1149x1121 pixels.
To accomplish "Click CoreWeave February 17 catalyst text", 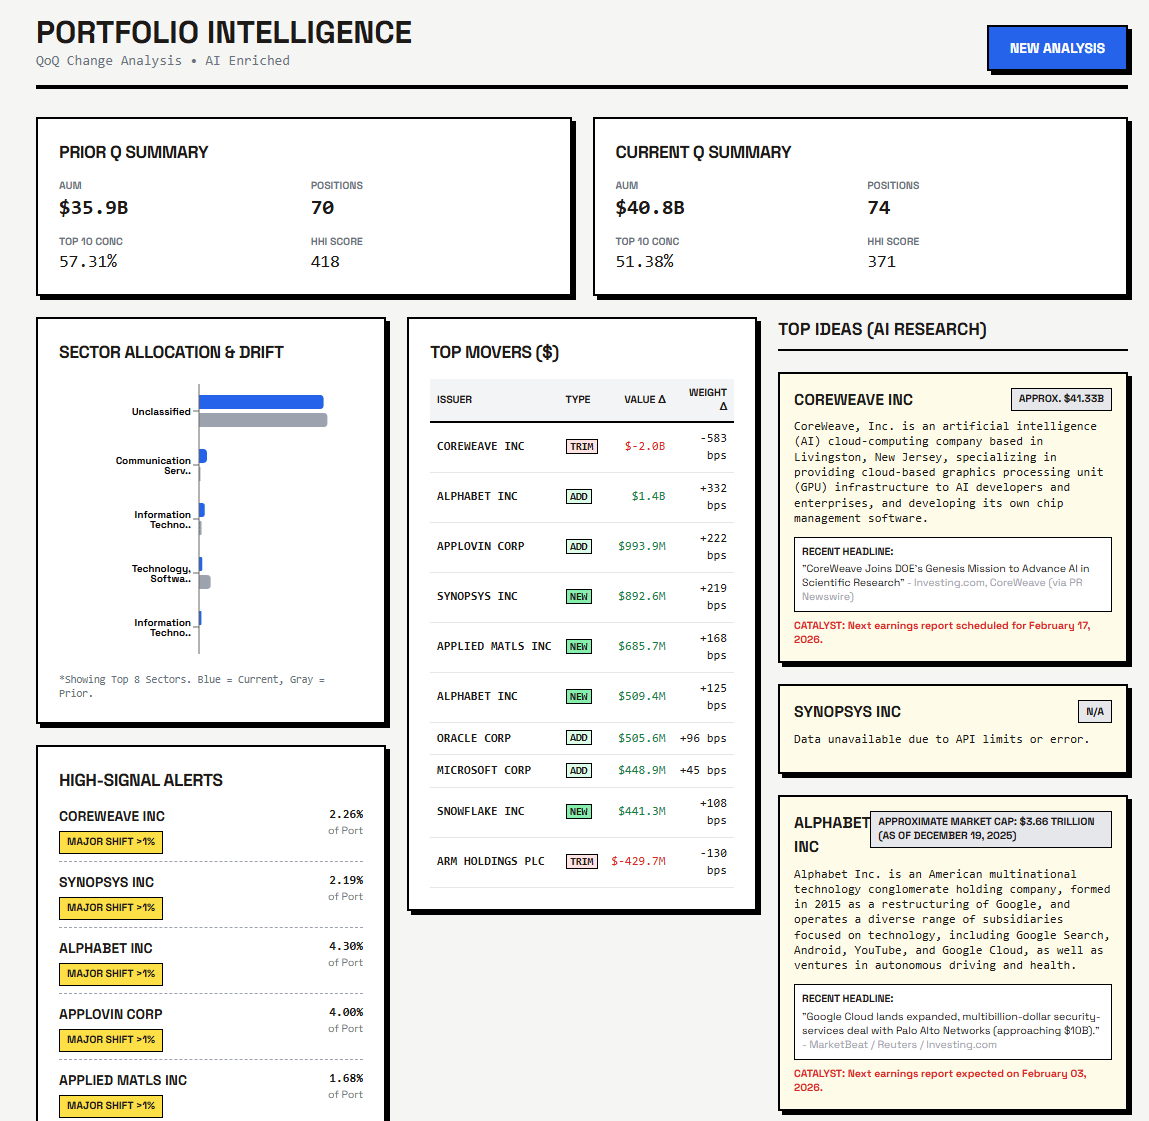I will click(x=942, y=632).
